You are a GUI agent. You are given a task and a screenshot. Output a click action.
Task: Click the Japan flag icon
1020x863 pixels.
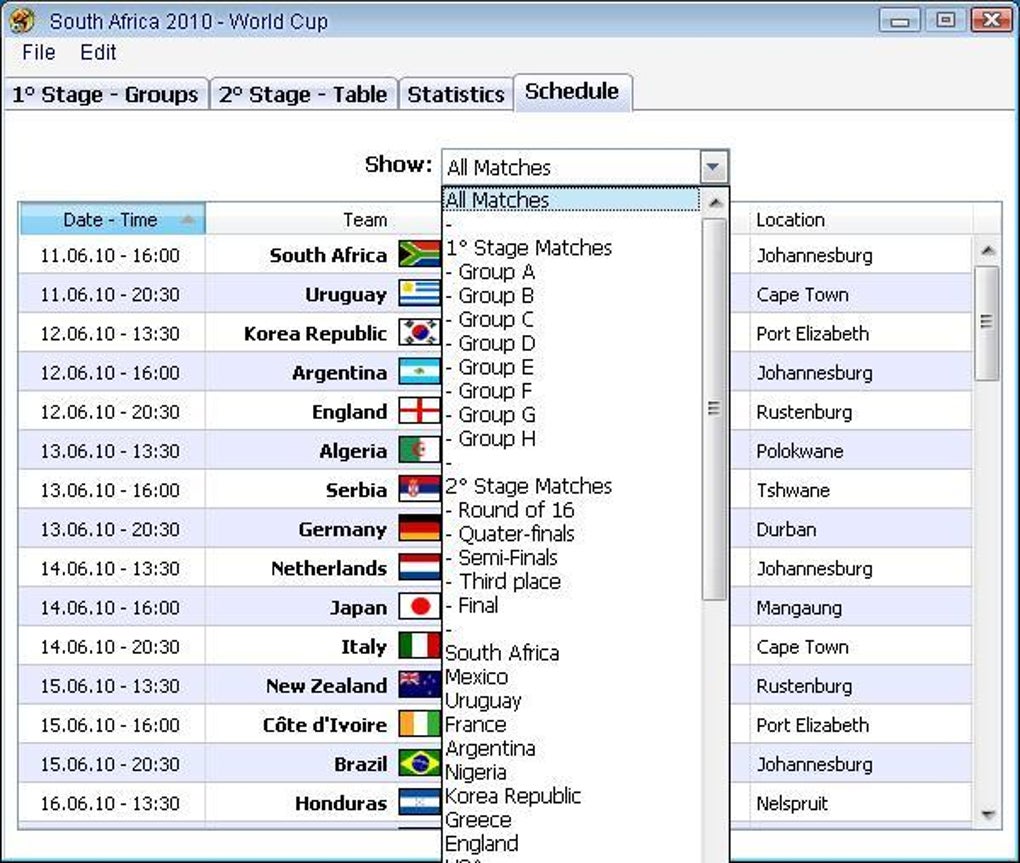coord(420,607)
